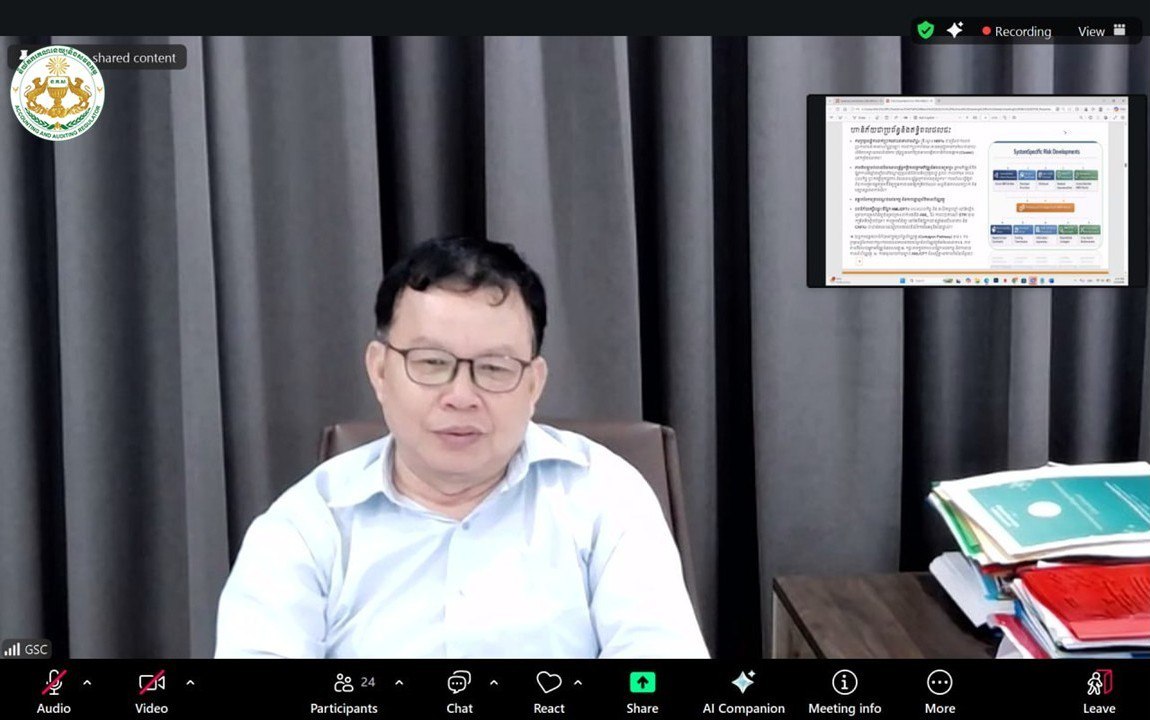Click the green encryption shield icon
Image resolution: width=1150 pixels, height=720 pixels.
[925, 31]
